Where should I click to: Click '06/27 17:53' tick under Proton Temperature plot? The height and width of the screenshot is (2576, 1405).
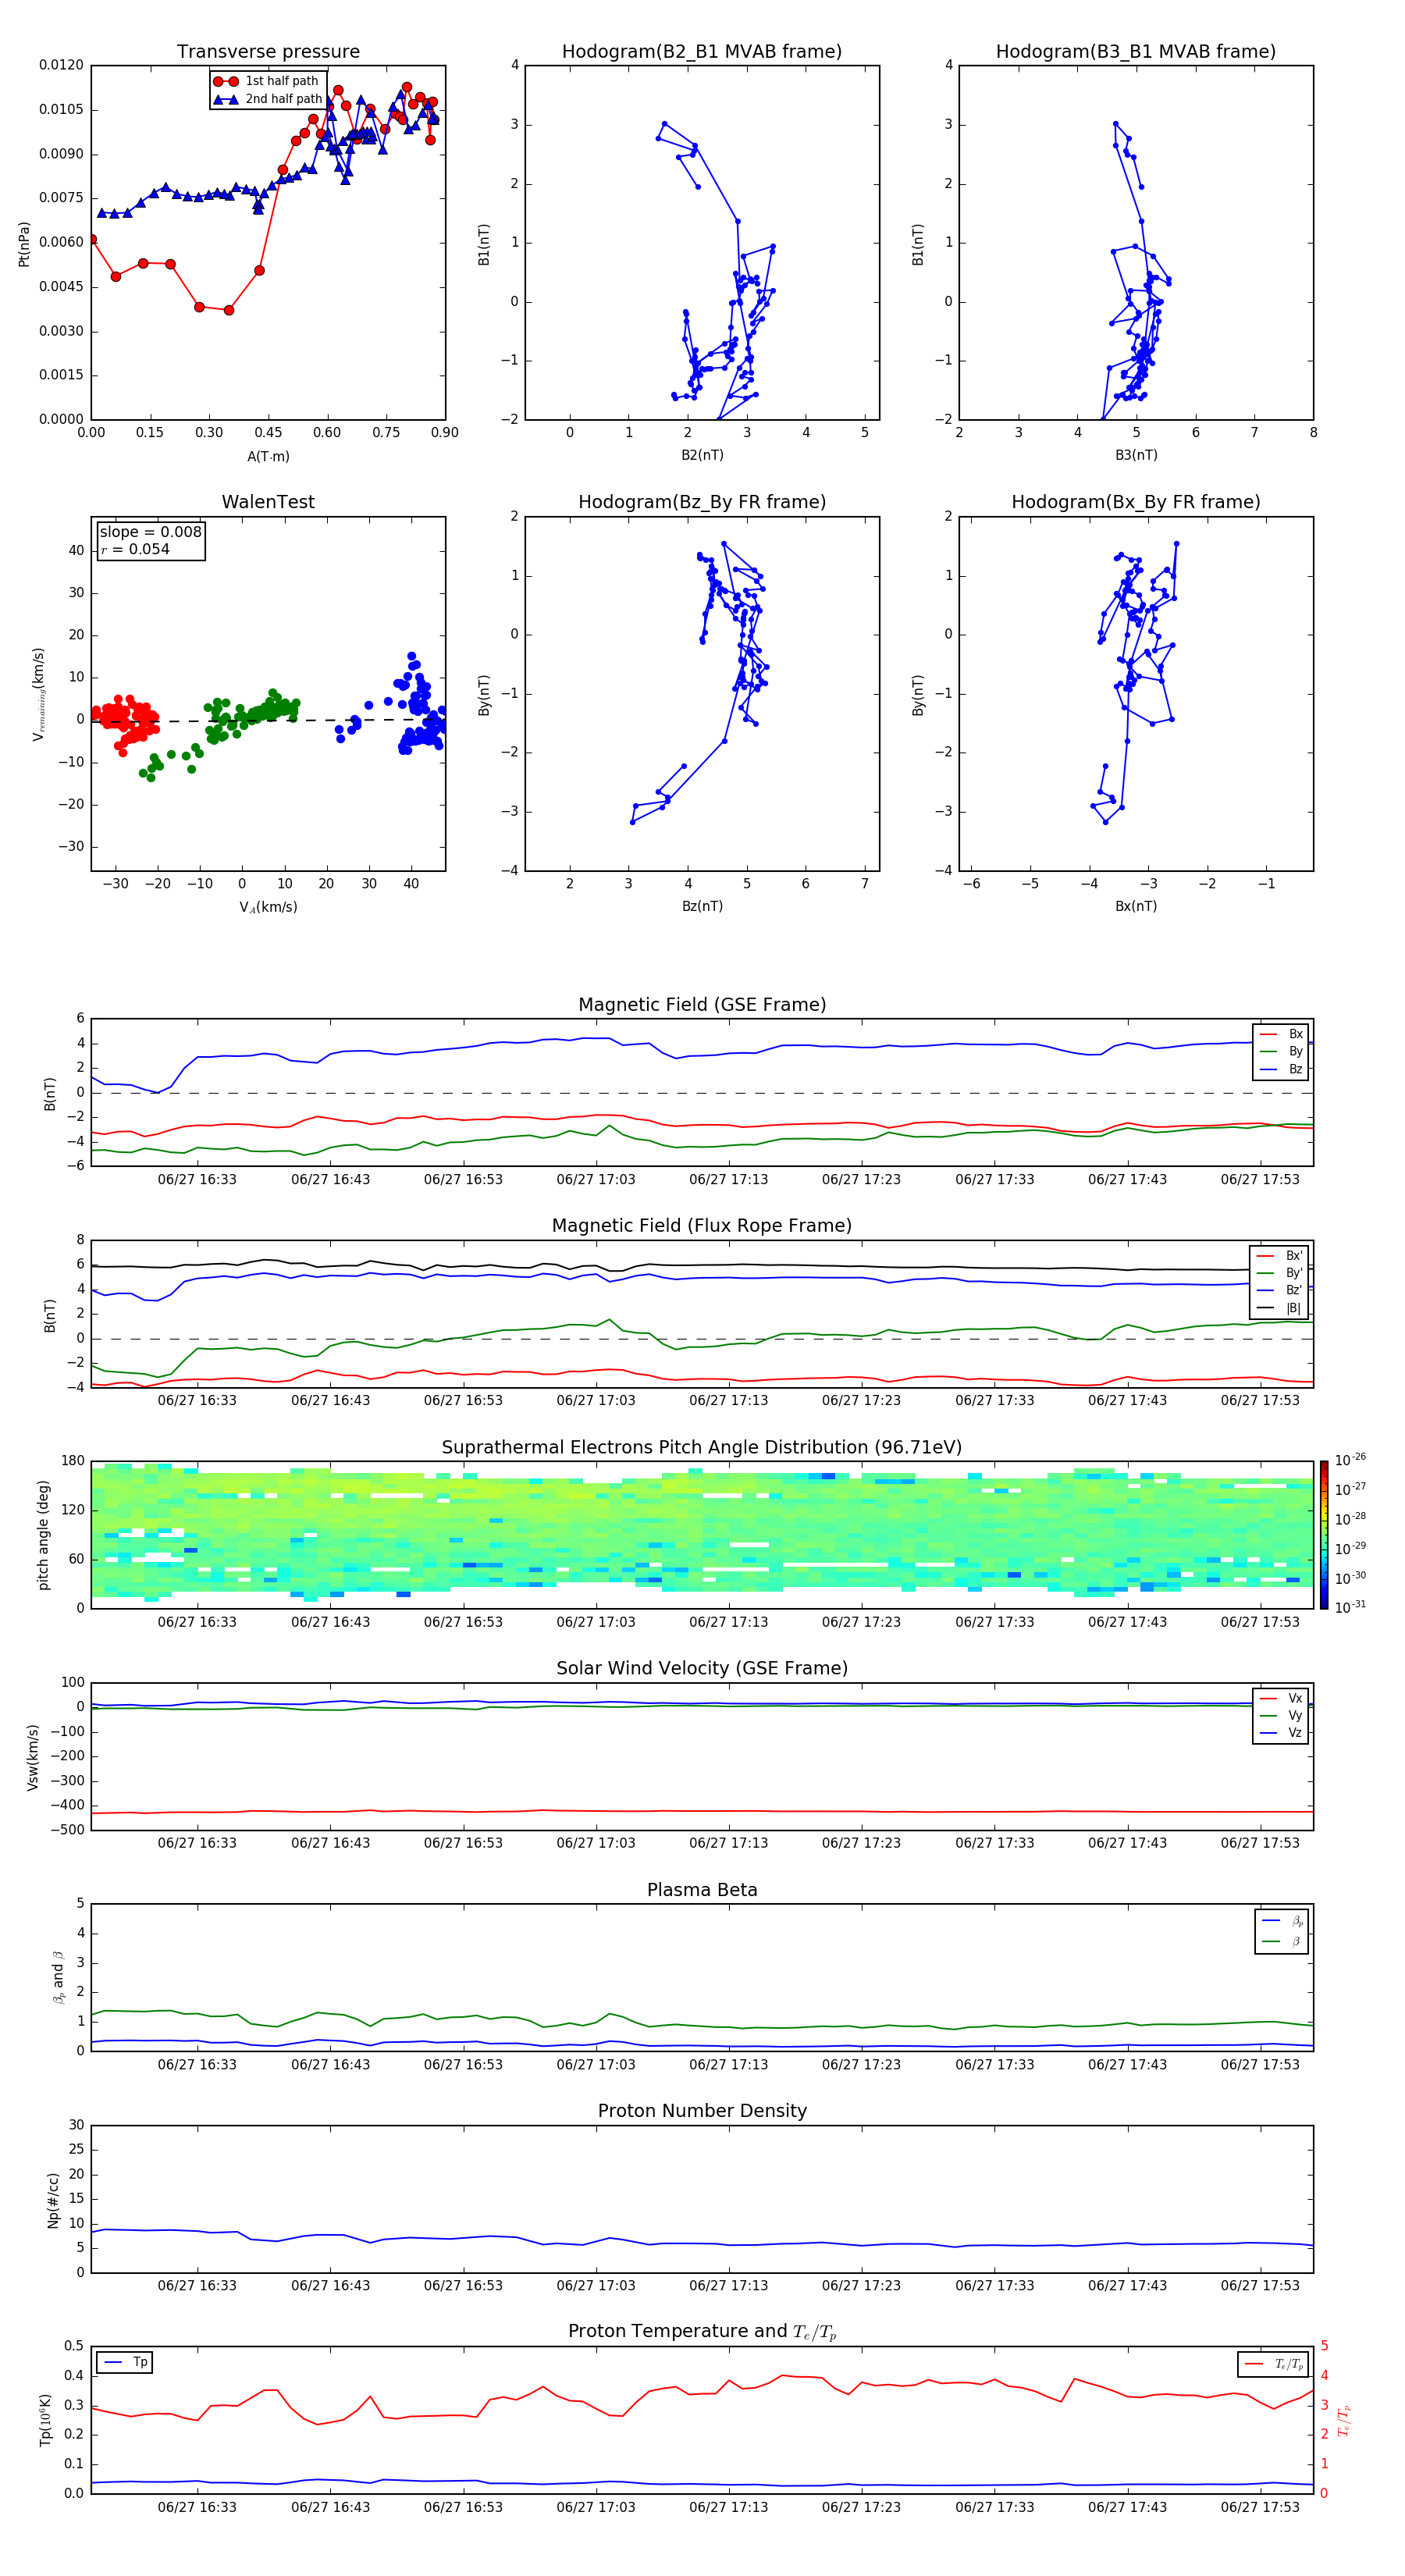click(x=1260, y=2507)
